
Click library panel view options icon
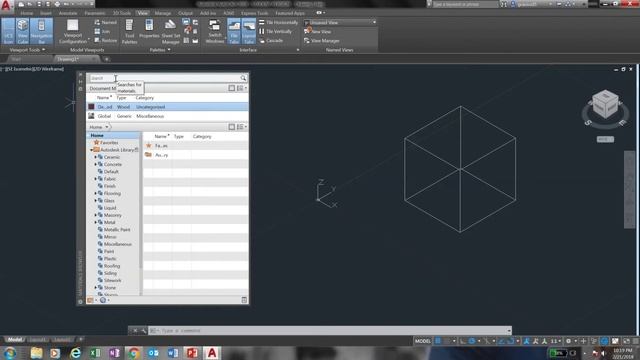pos(242,127)
